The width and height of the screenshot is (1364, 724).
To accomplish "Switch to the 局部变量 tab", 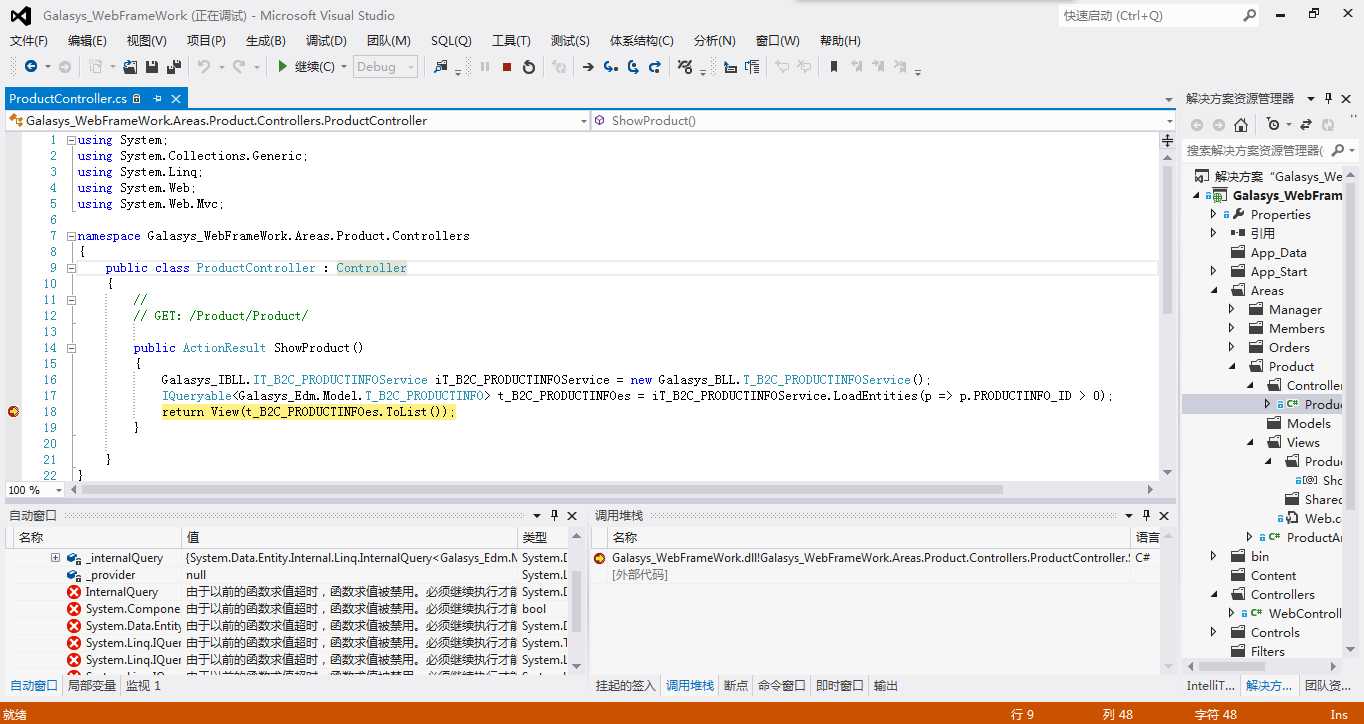I will point(91,686).
